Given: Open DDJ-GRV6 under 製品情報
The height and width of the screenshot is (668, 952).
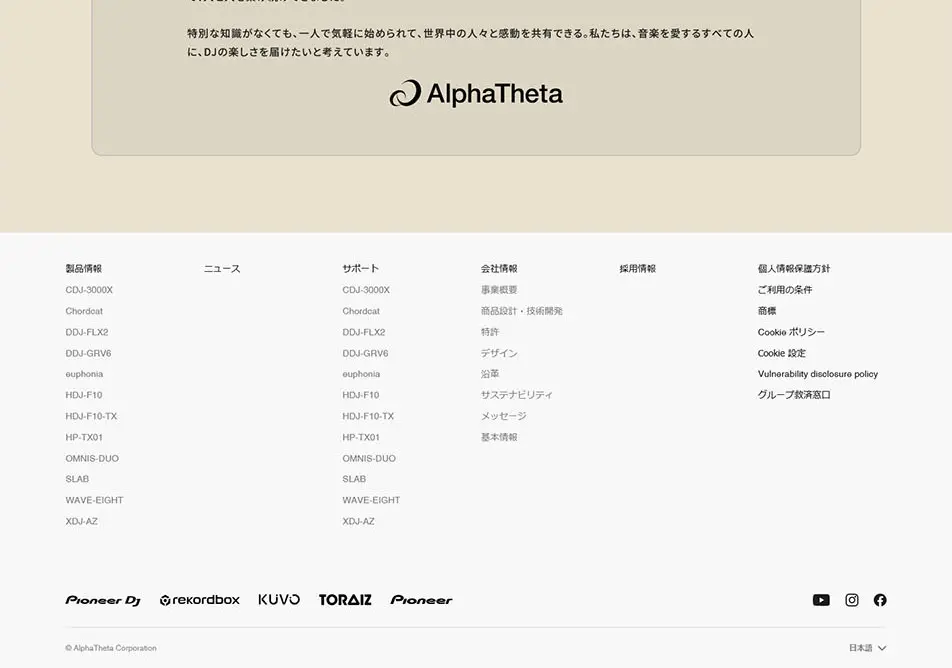Looking at the screenshot, I should coord(89,353).
